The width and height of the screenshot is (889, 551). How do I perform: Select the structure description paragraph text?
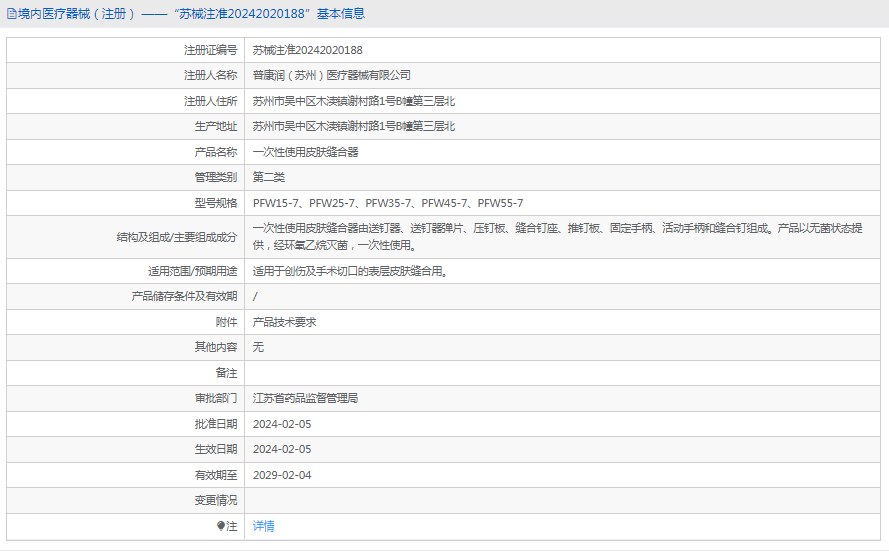click(x=557, y=237)
